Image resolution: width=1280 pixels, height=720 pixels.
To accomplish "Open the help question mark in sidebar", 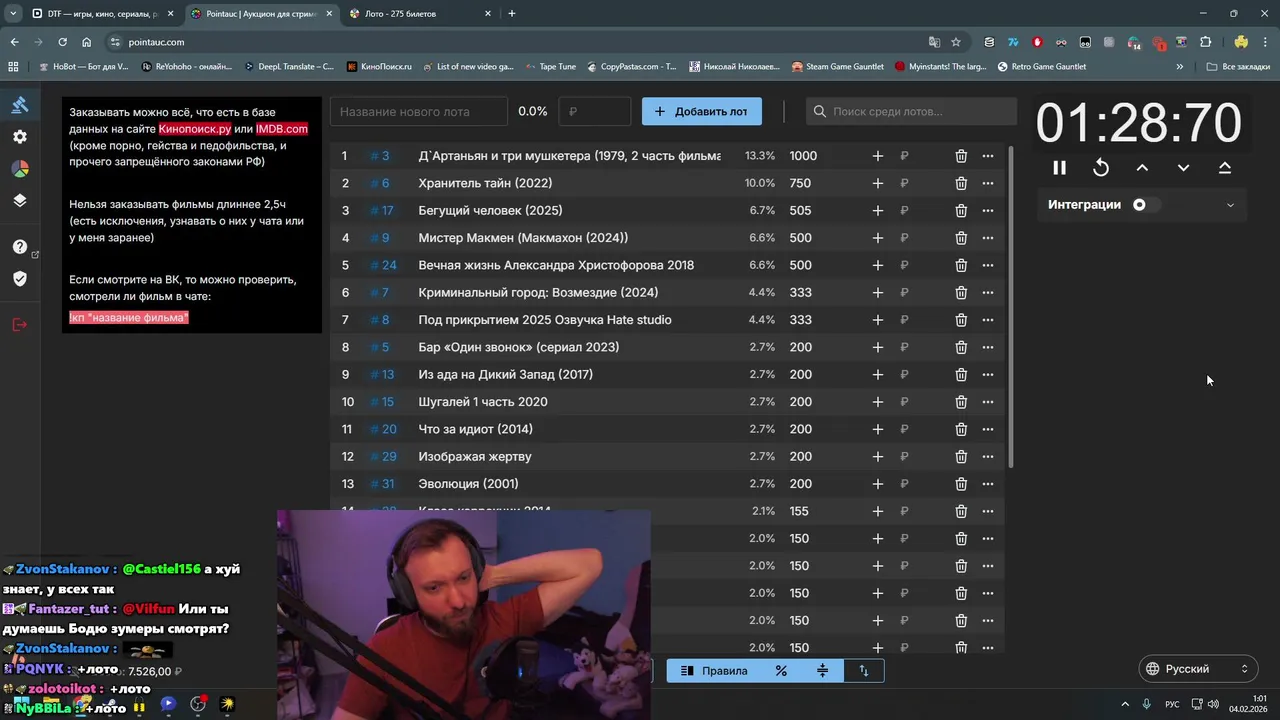I will (x=20, y=247).
